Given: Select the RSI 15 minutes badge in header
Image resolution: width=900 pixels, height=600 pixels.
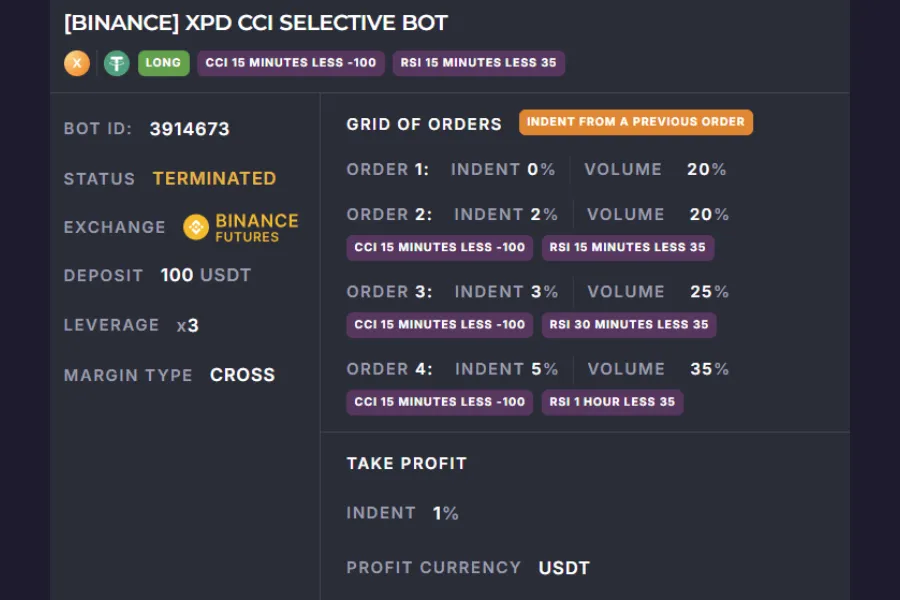Looking at the screenshot, I should tap(479, 63).
